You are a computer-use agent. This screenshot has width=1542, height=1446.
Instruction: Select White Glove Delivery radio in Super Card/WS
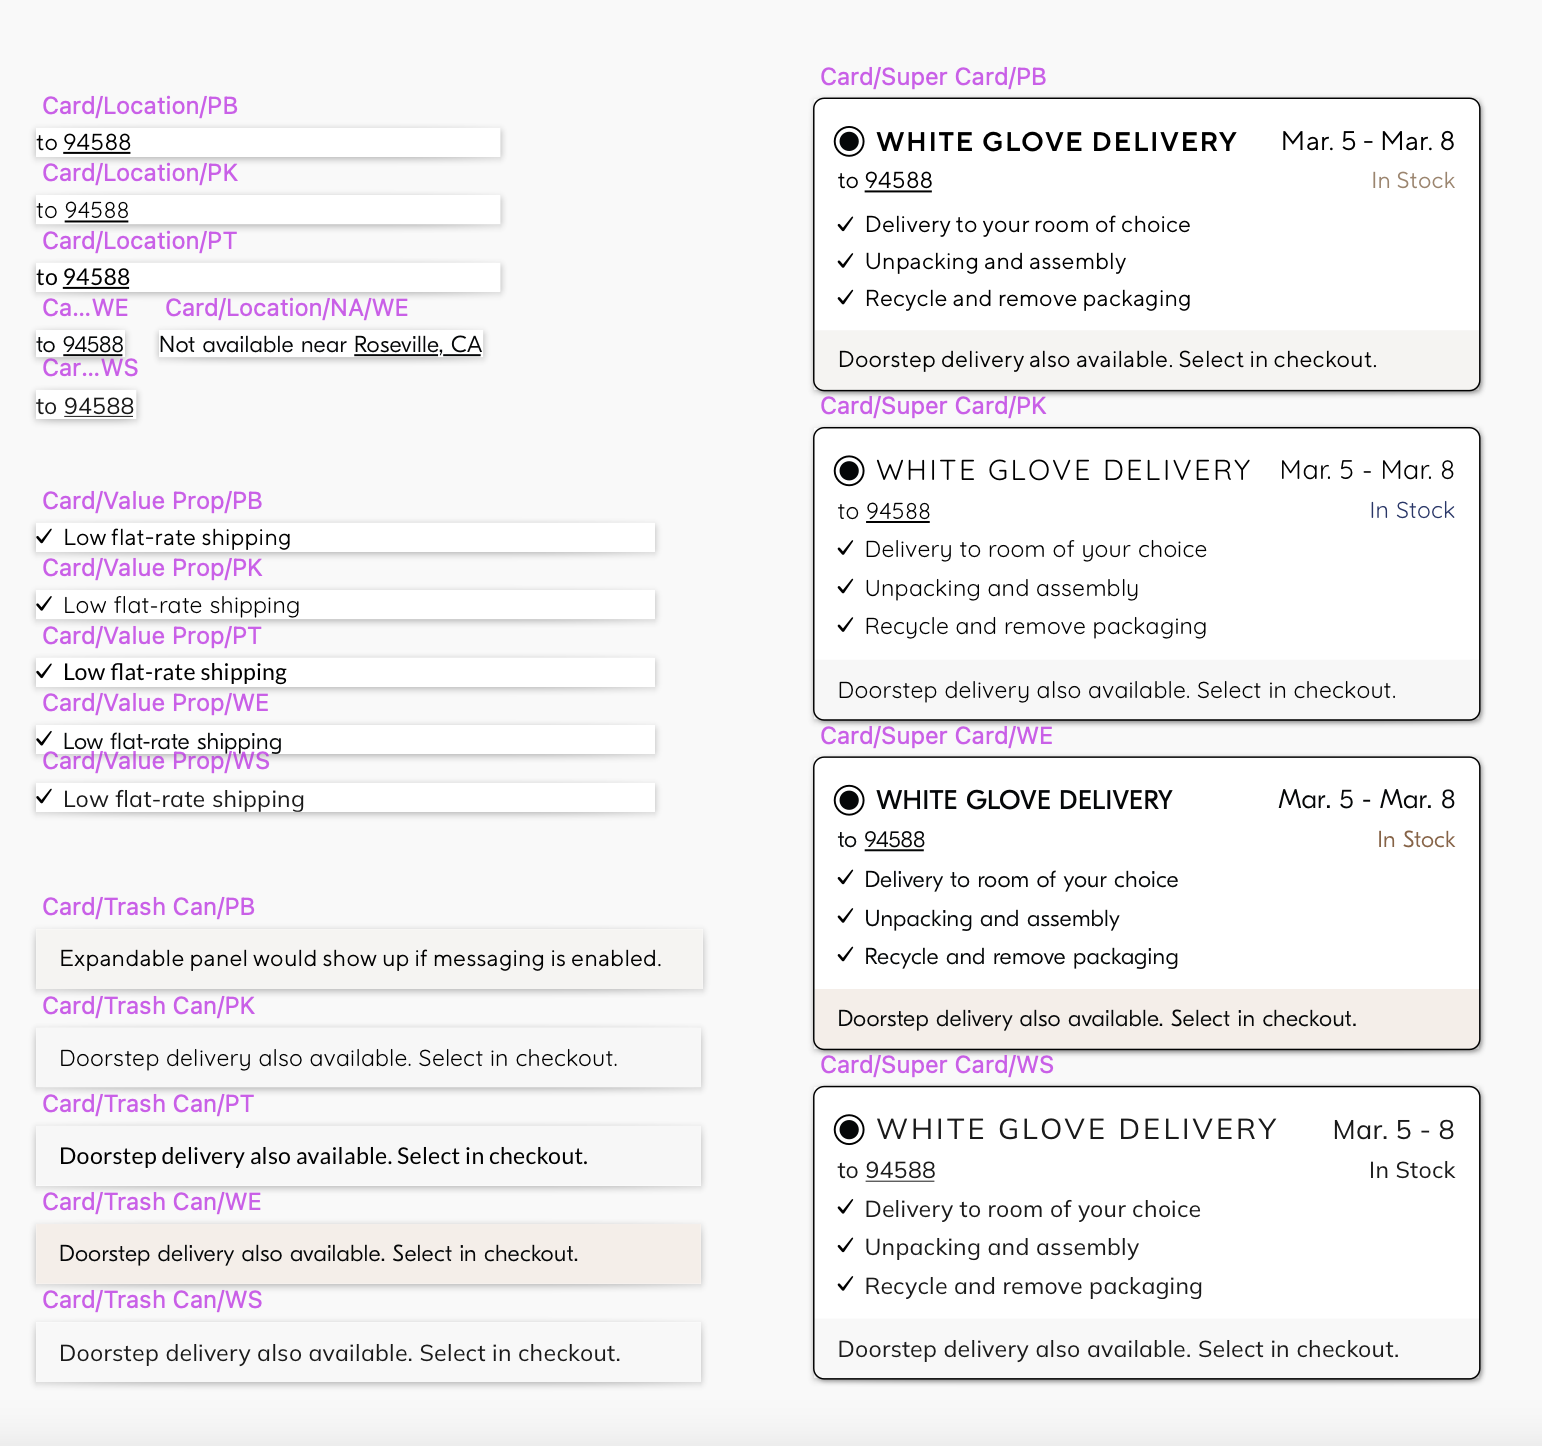coord(849,1130)
